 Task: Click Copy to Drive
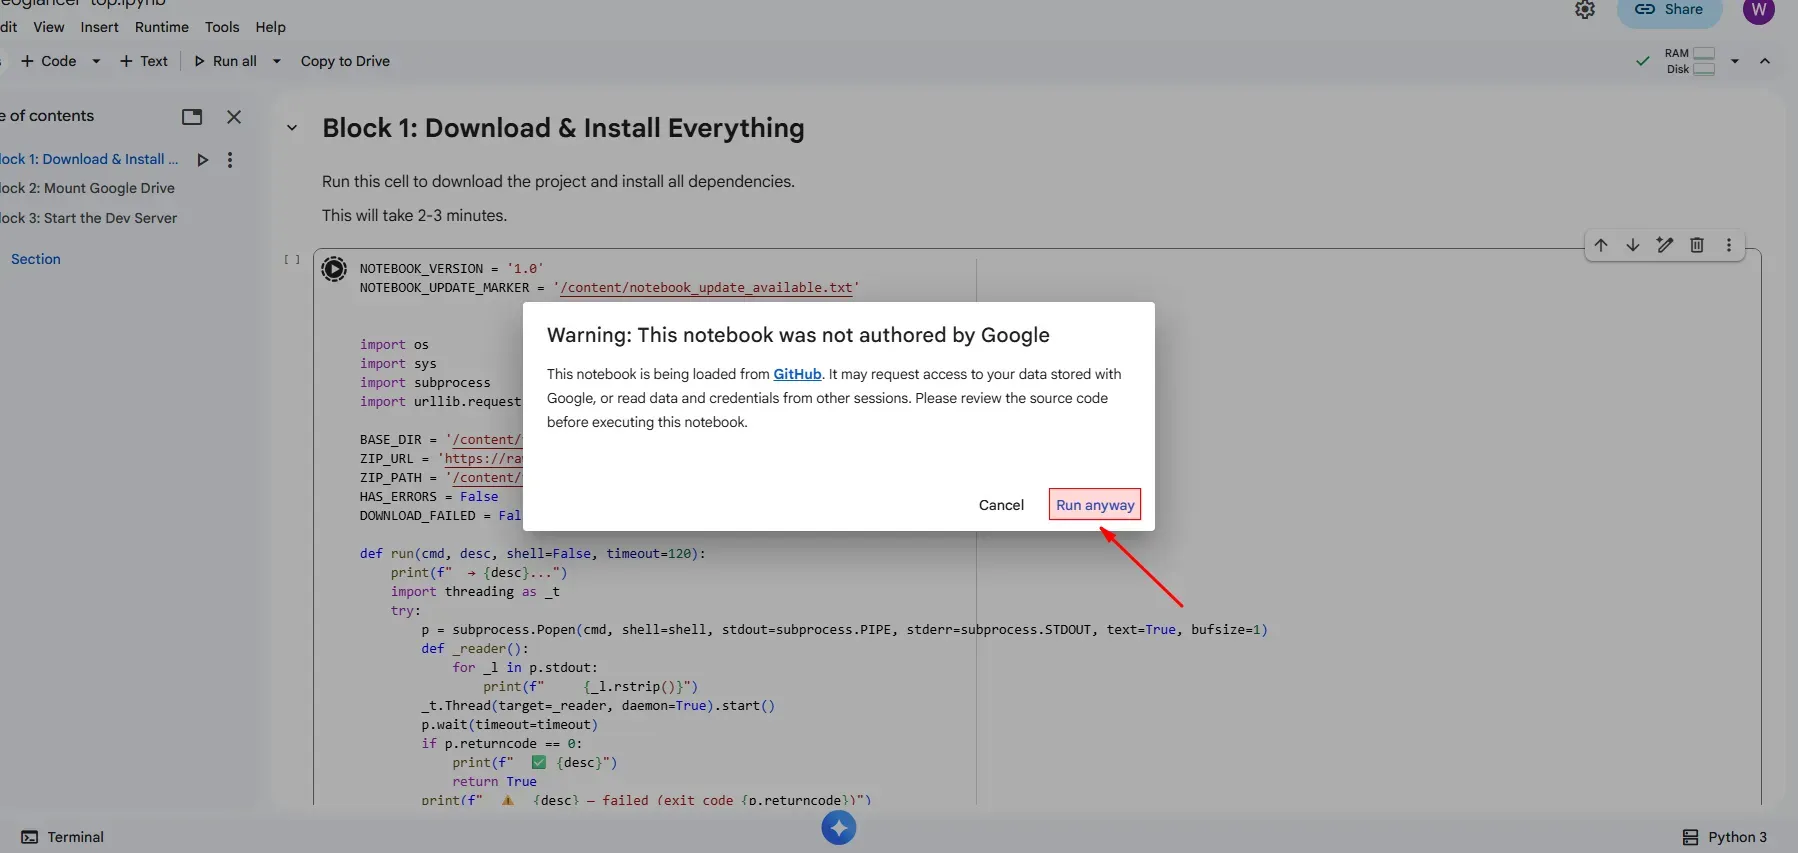(345, 61)
